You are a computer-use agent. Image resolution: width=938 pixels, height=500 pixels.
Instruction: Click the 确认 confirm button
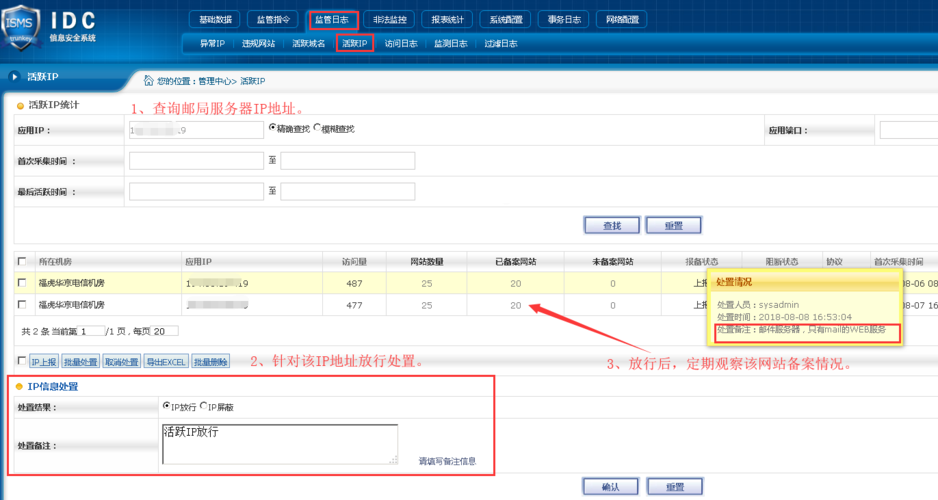coord(611,486)
